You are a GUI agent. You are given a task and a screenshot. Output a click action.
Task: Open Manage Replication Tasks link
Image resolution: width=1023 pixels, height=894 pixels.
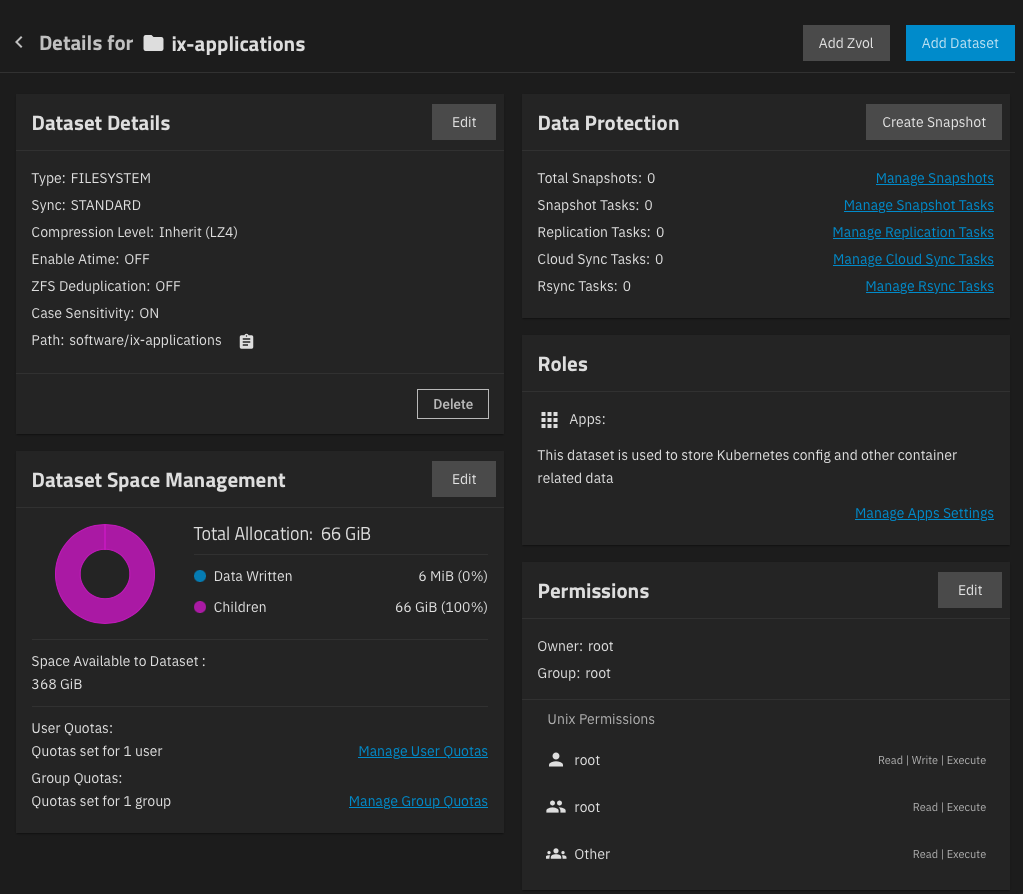click(x=913, y=232)
